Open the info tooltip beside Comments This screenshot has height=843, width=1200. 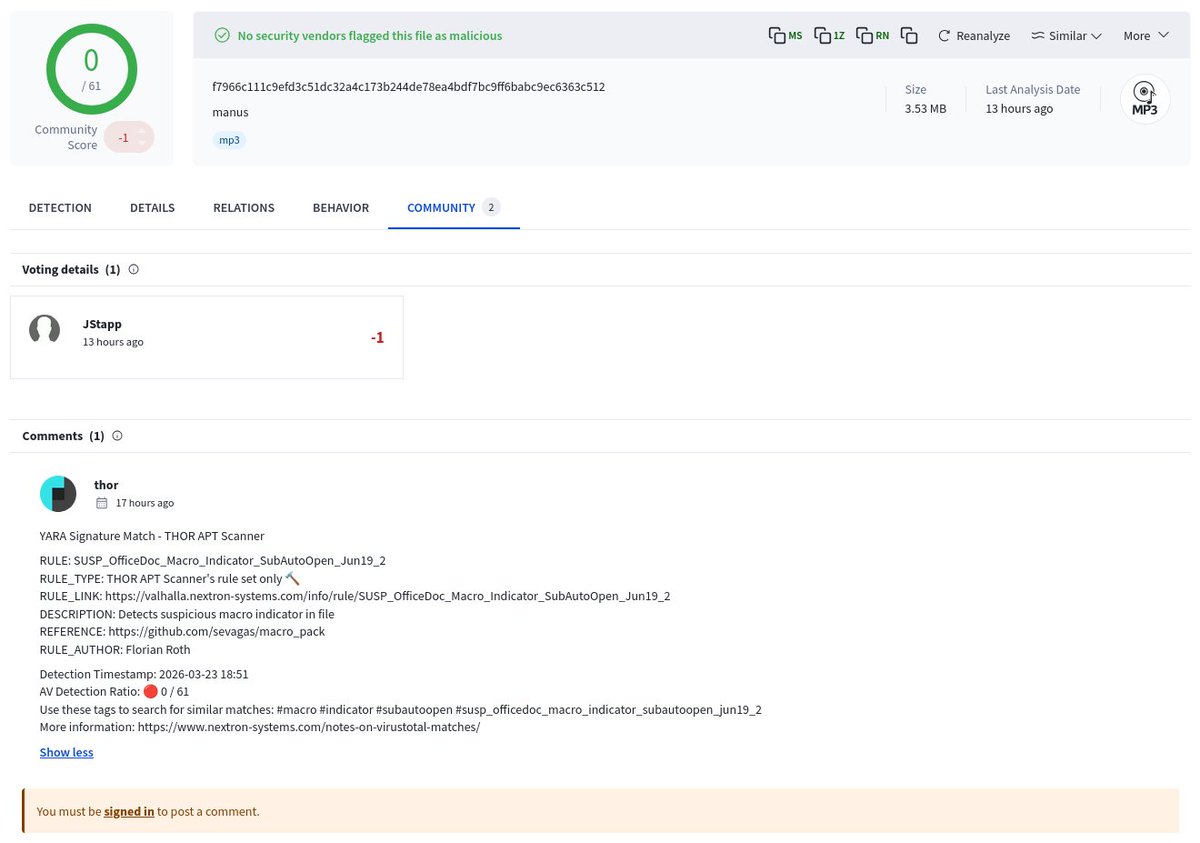(x=117, y=435)
